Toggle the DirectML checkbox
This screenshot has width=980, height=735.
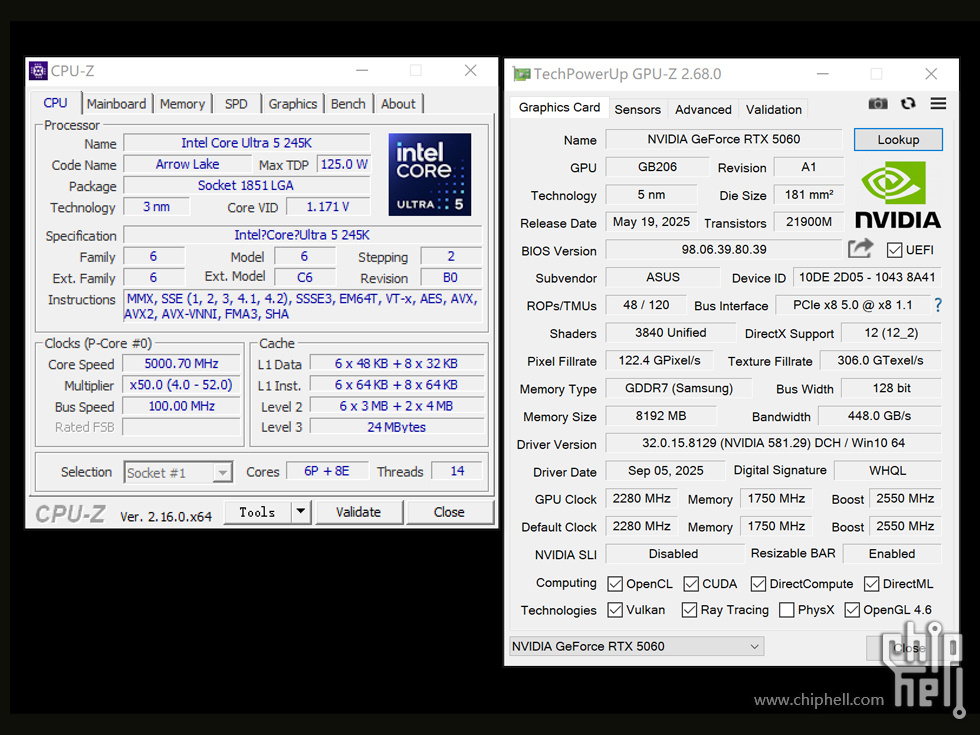871,584
